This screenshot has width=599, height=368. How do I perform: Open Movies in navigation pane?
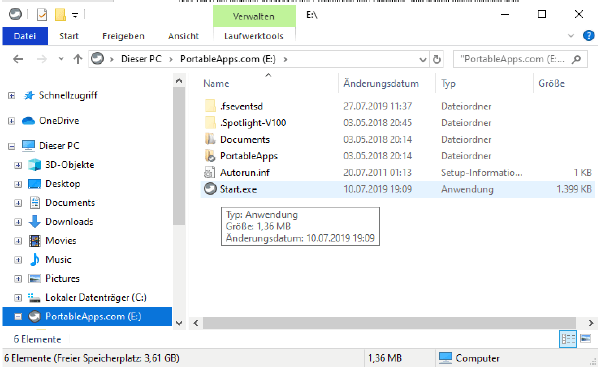(x=61, y=241)
